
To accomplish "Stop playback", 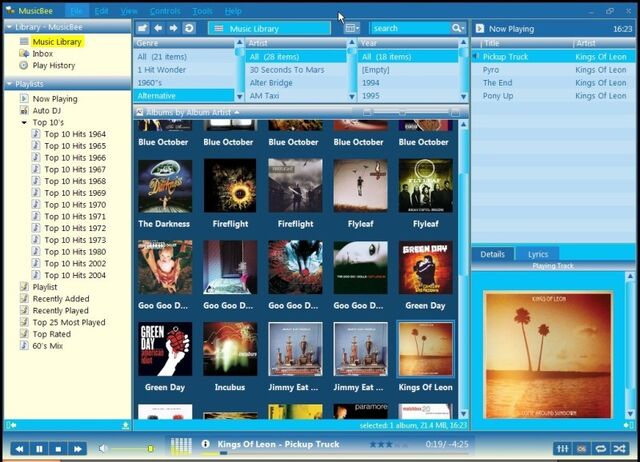I will click(x=58, y=449).
